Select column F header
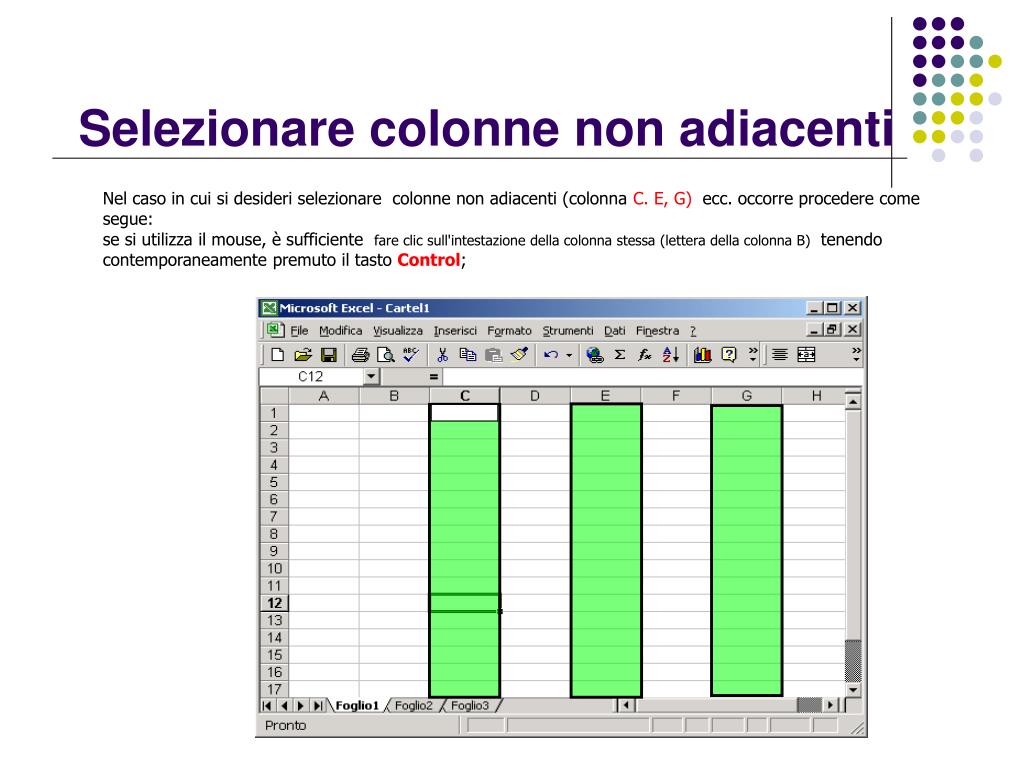Screen dimensions: 1024x768 (x=676, y=396)
